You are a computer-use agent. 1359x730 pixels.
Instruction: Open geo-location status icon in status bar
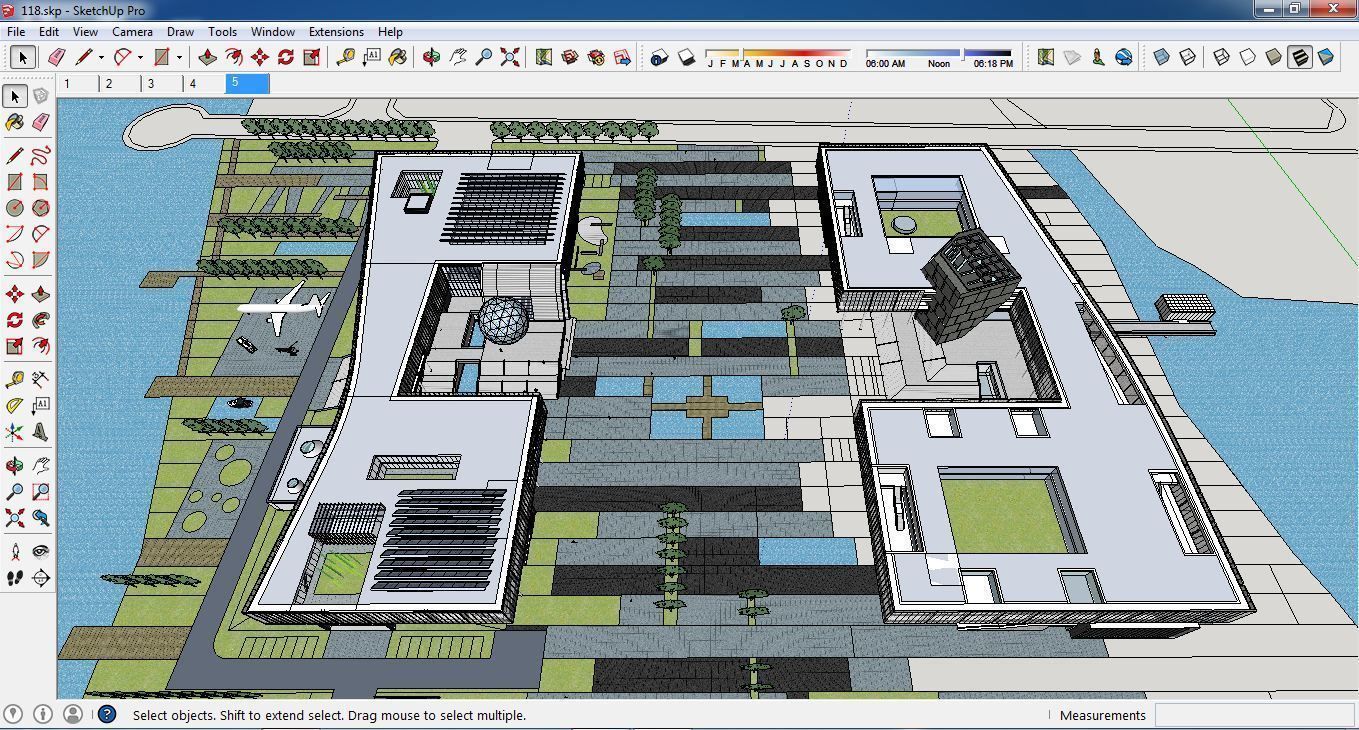13,714
